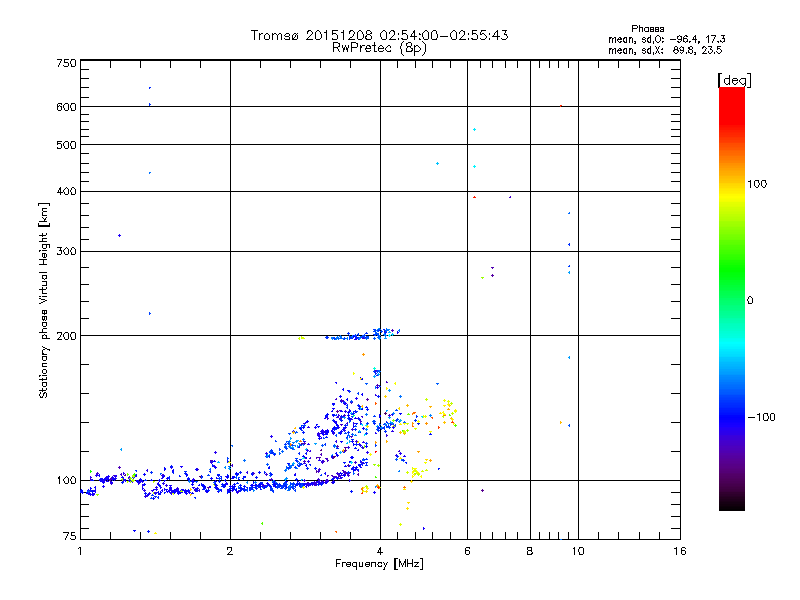800x600 pixels.
Task: Click the 'RwPretec (8p)' subtitle
Action: [x=379, y=48]
